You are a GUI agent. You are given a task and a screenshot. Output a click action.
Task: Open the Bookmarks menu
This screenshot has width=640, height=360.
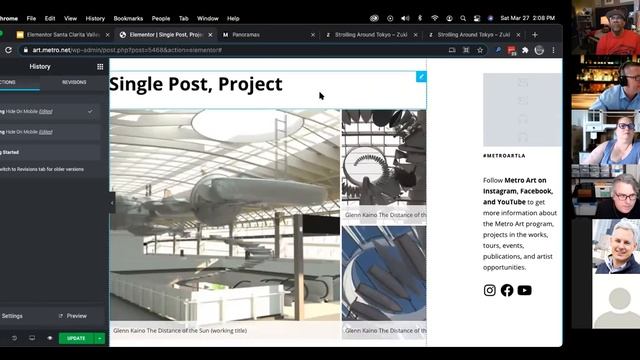click(x=128, y=18)
